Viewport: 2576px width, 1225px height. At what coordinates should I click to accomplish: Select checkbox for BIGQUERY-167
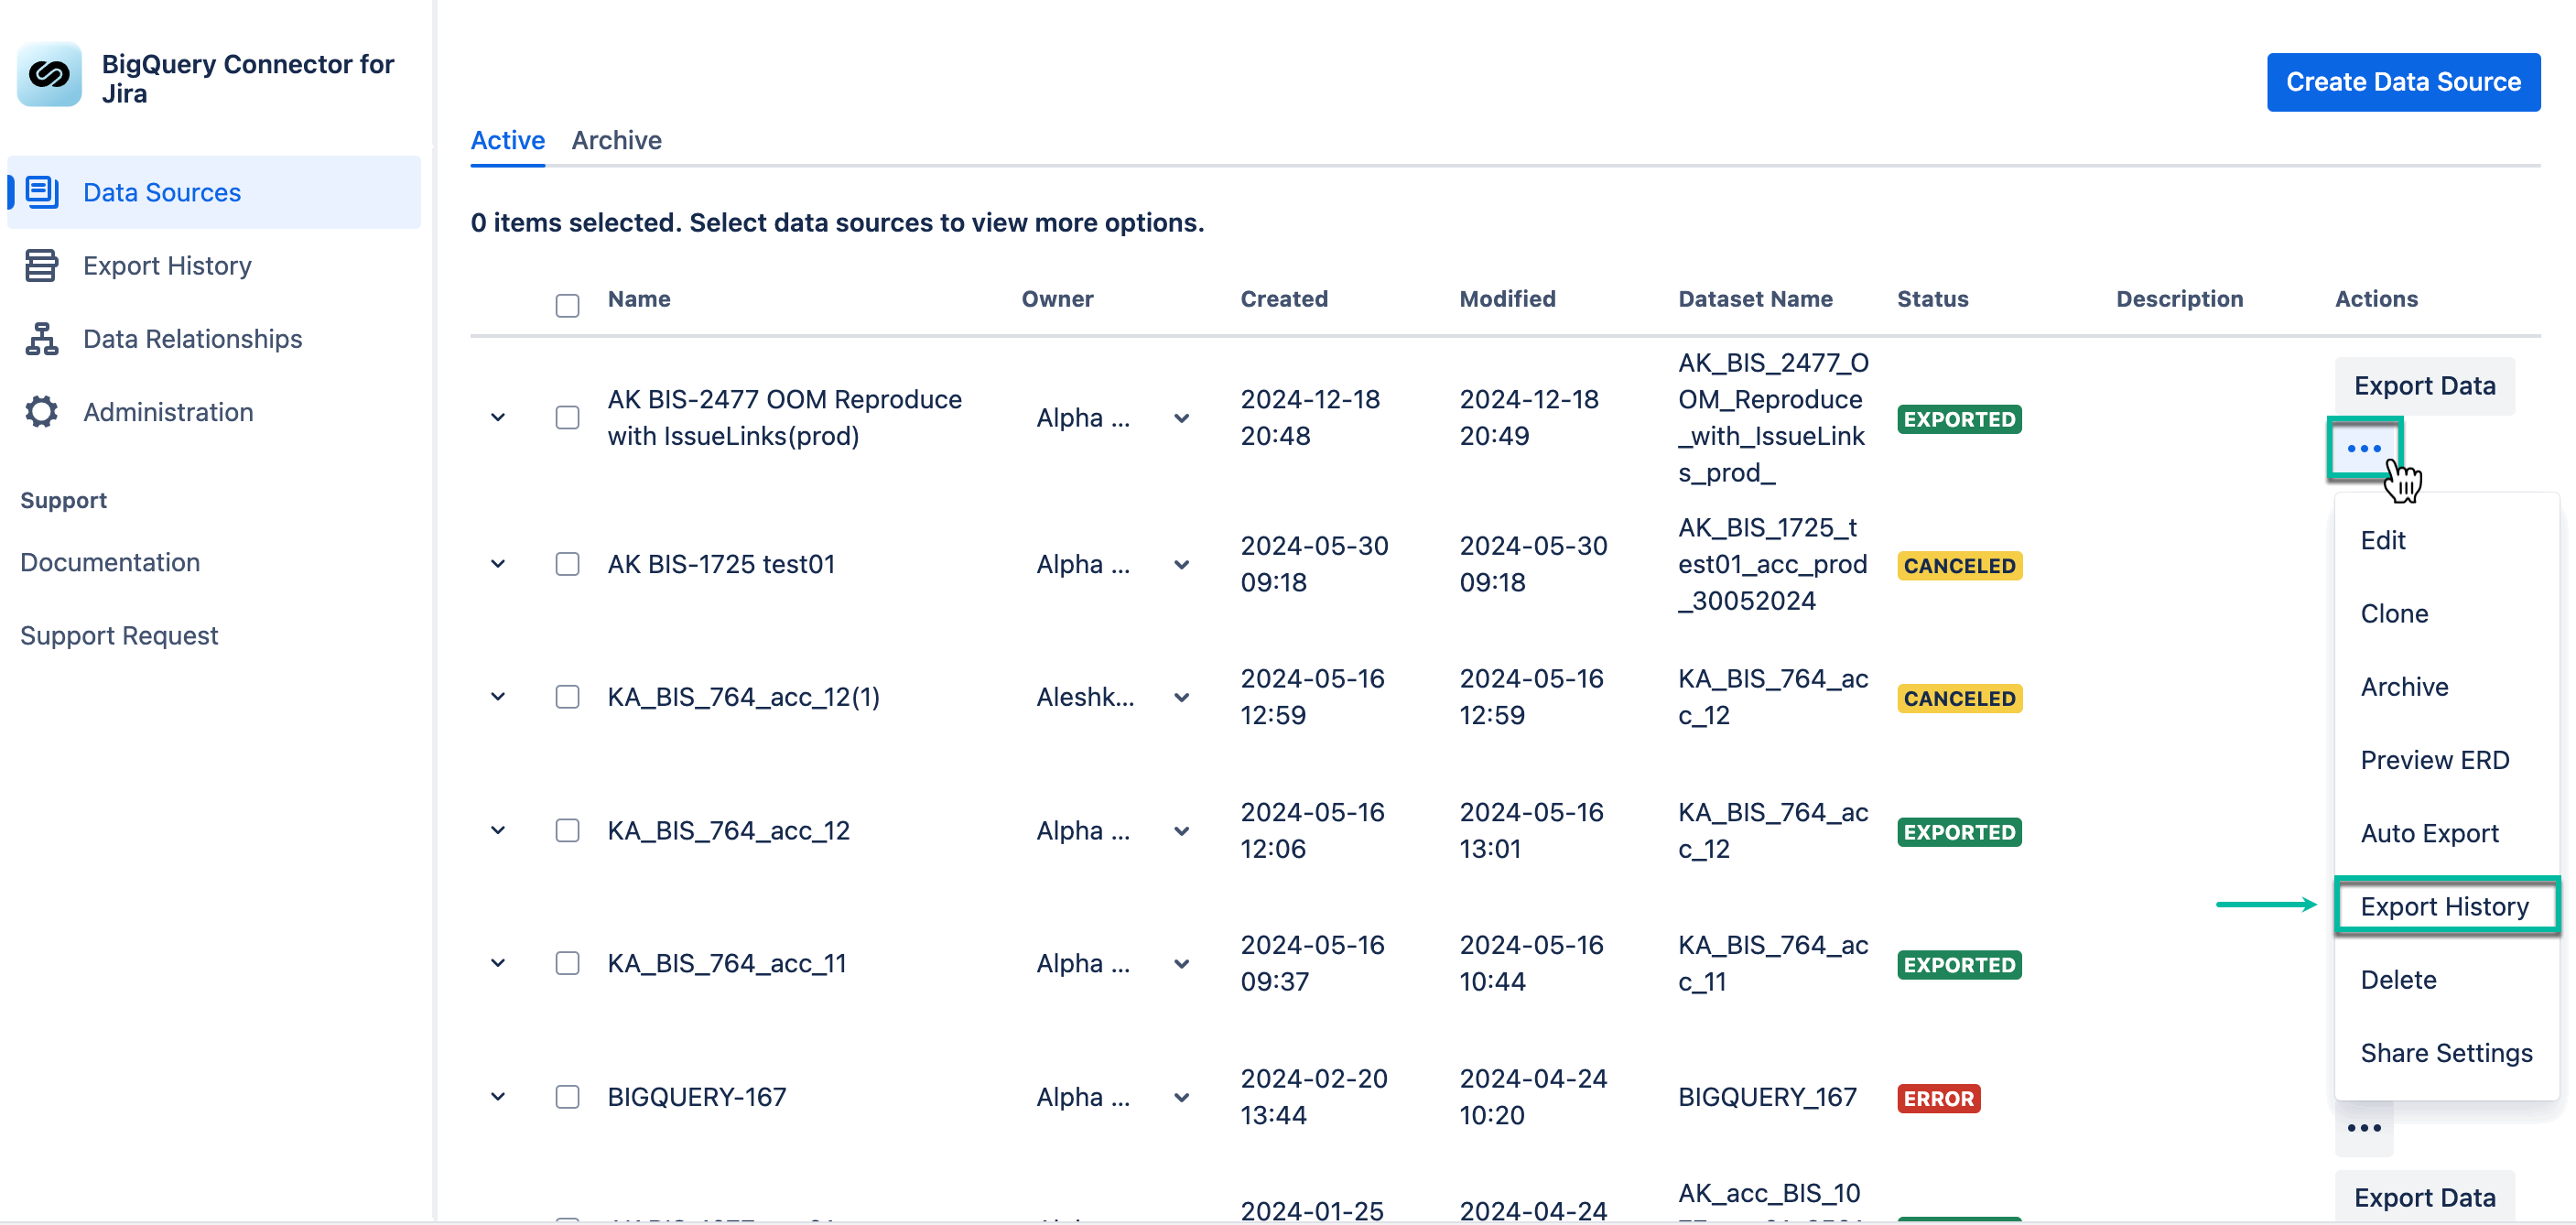(x=567, y=1097)
